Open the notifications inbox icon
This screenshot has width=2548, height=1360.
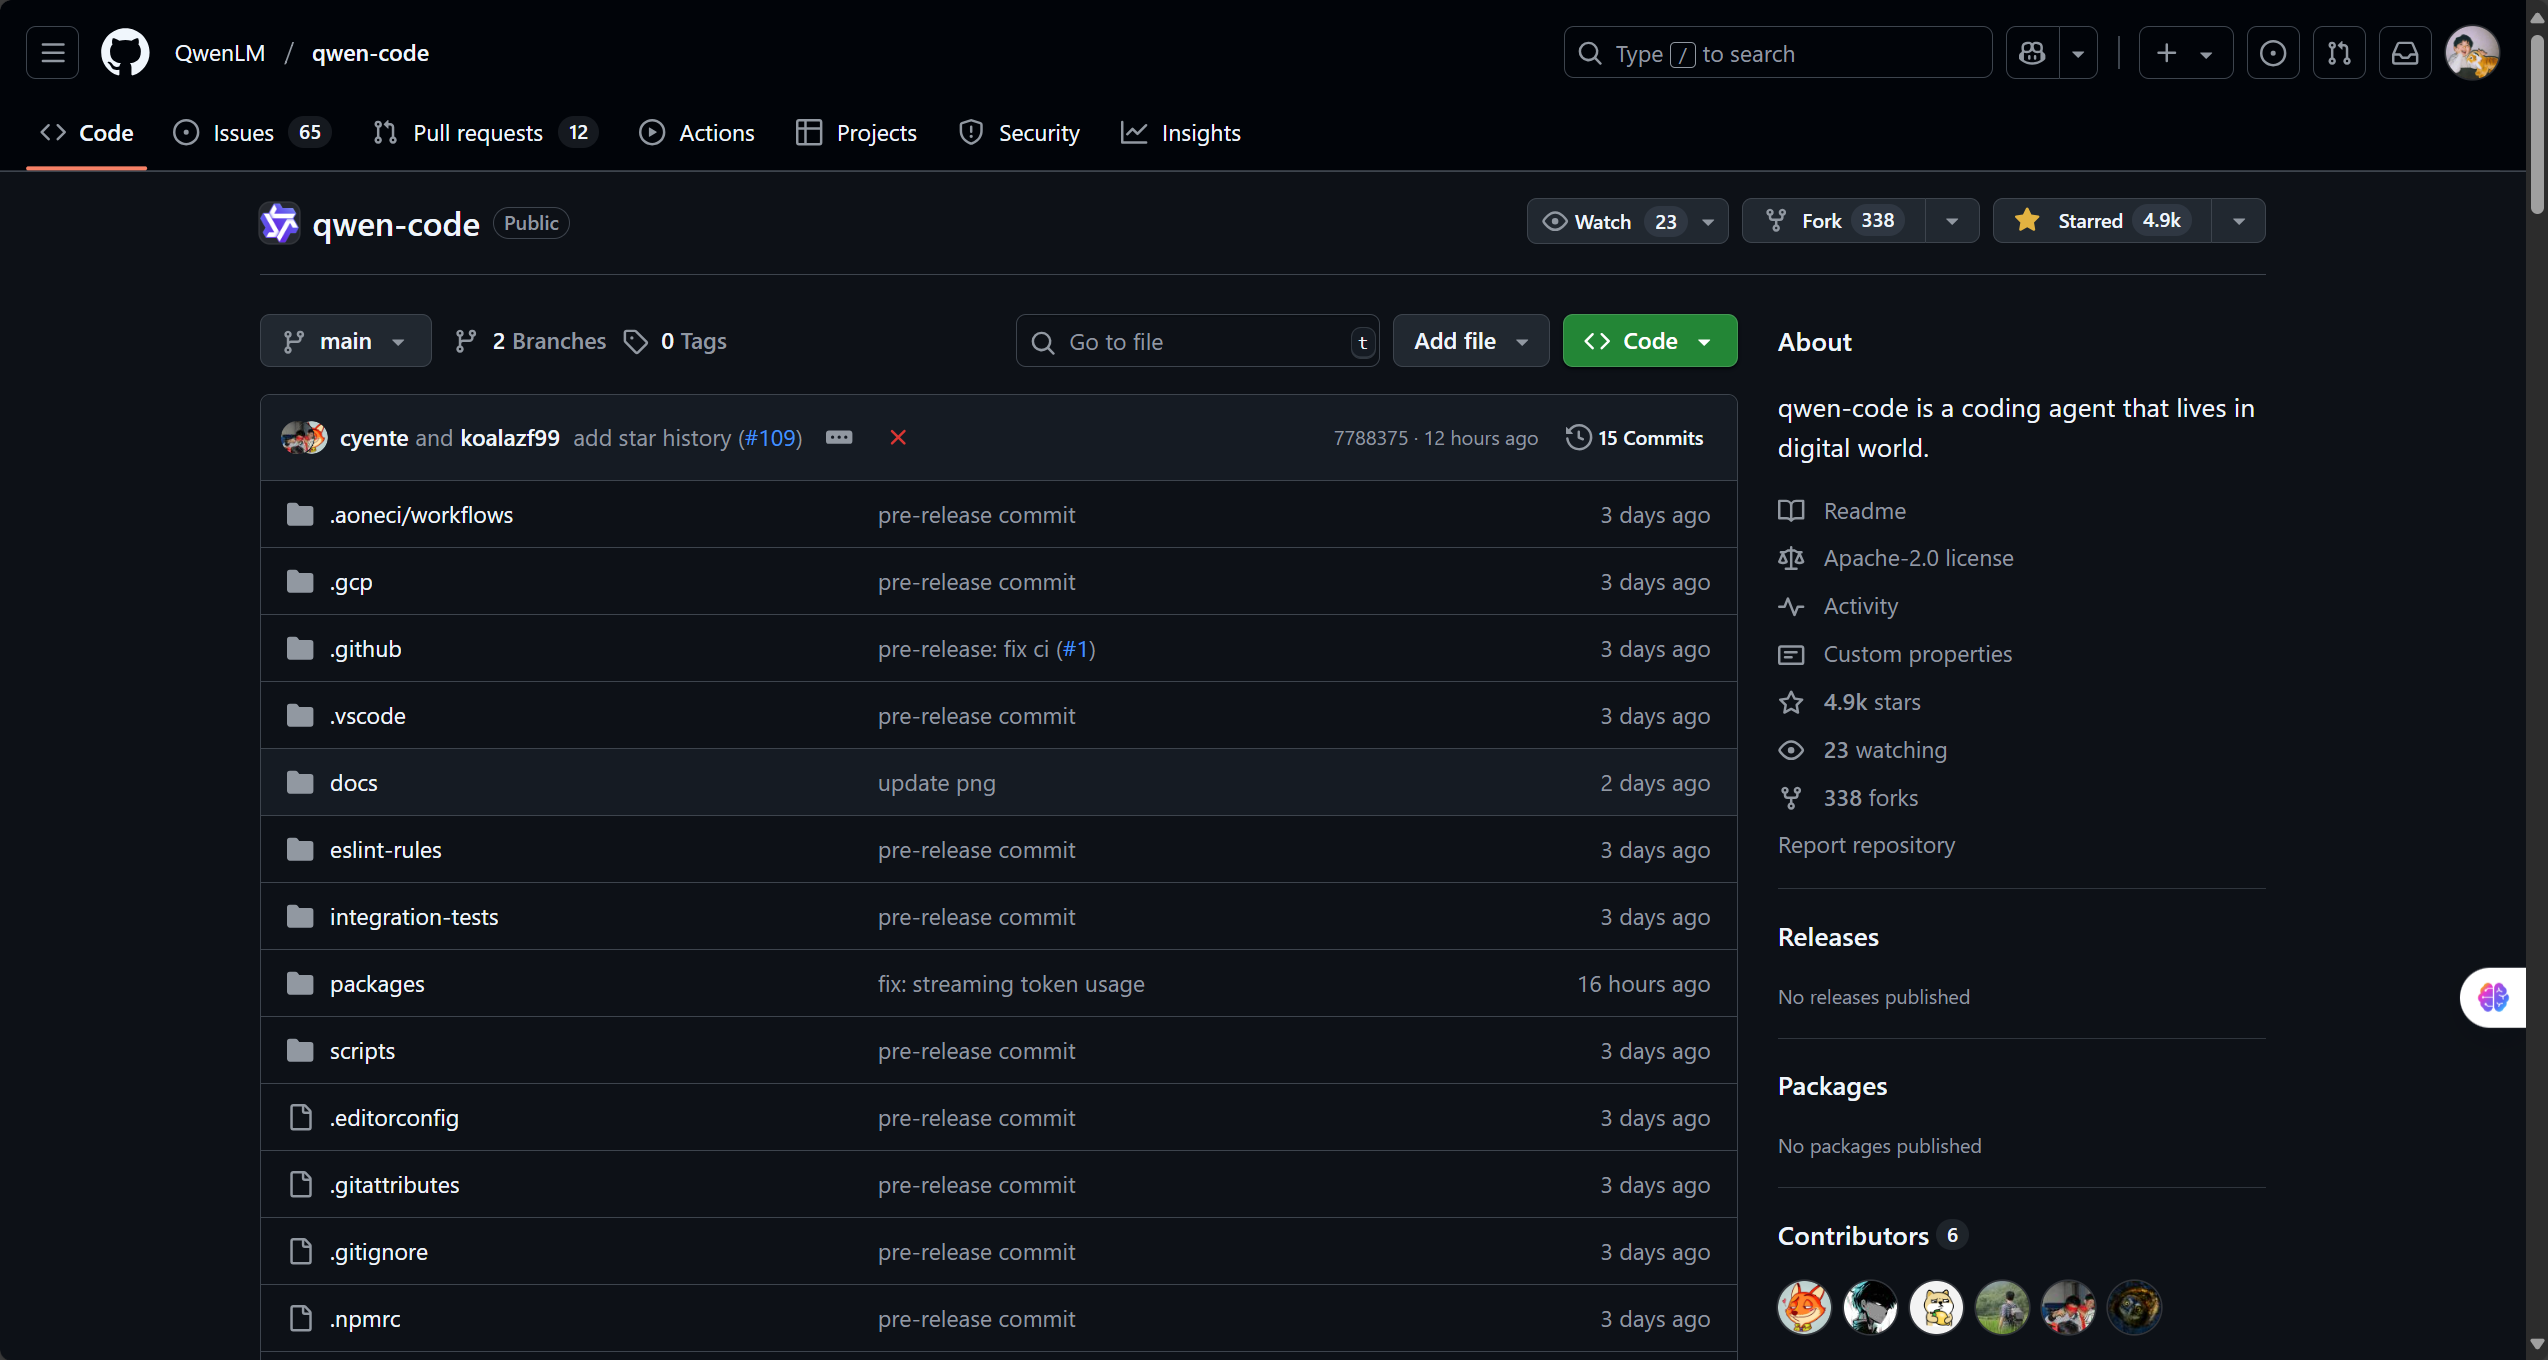(2405, 53)
